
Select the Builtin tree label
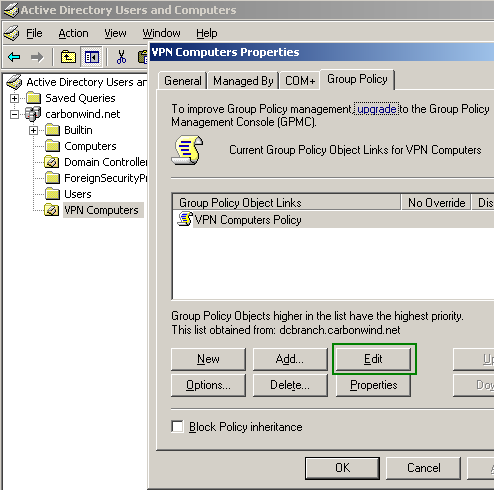tap(78, 130)
